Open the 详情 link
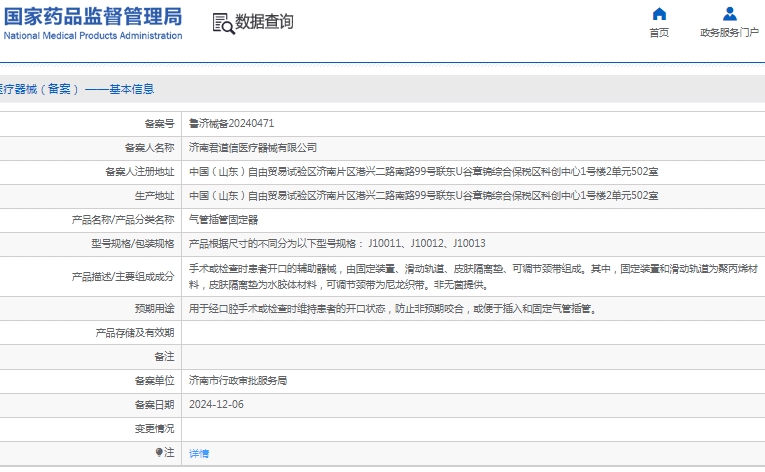The image size is (765, 472). pyautogui.click(x=199, y=453)
